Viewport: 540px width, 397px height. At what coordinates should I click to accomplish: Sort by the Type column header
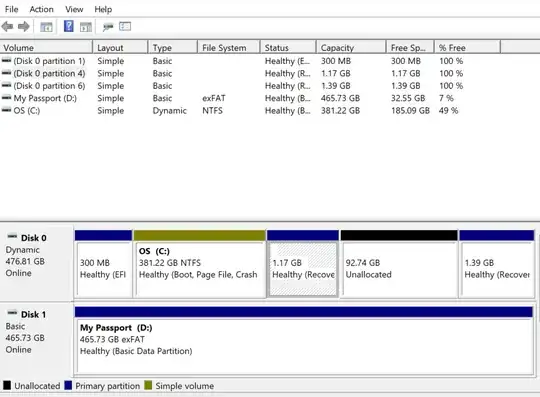click(173, 48)
